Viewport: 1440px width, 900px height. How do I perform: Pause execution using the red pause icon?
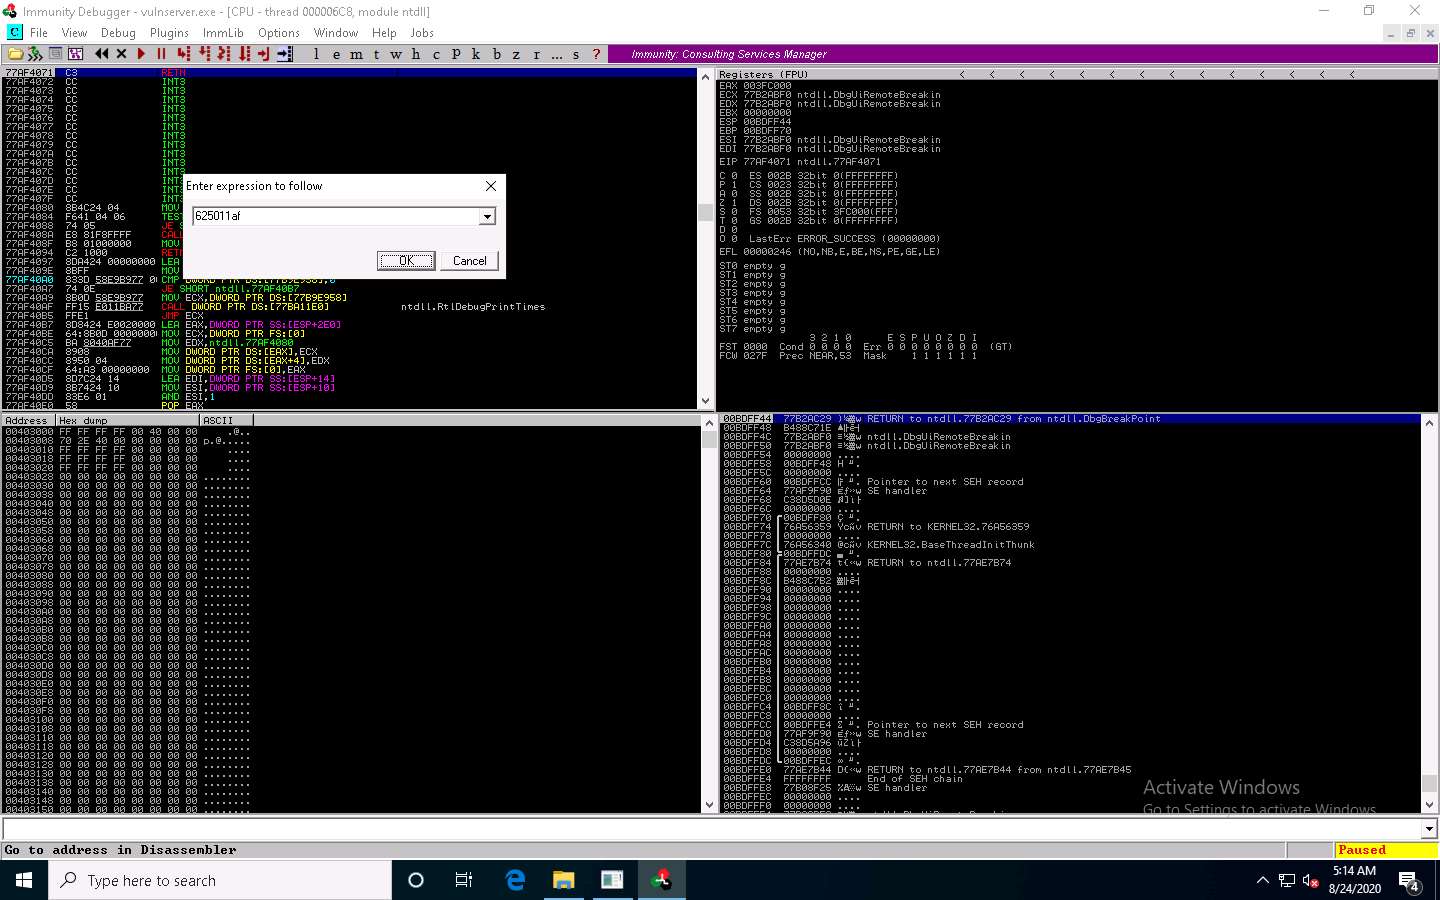[161, 54]
